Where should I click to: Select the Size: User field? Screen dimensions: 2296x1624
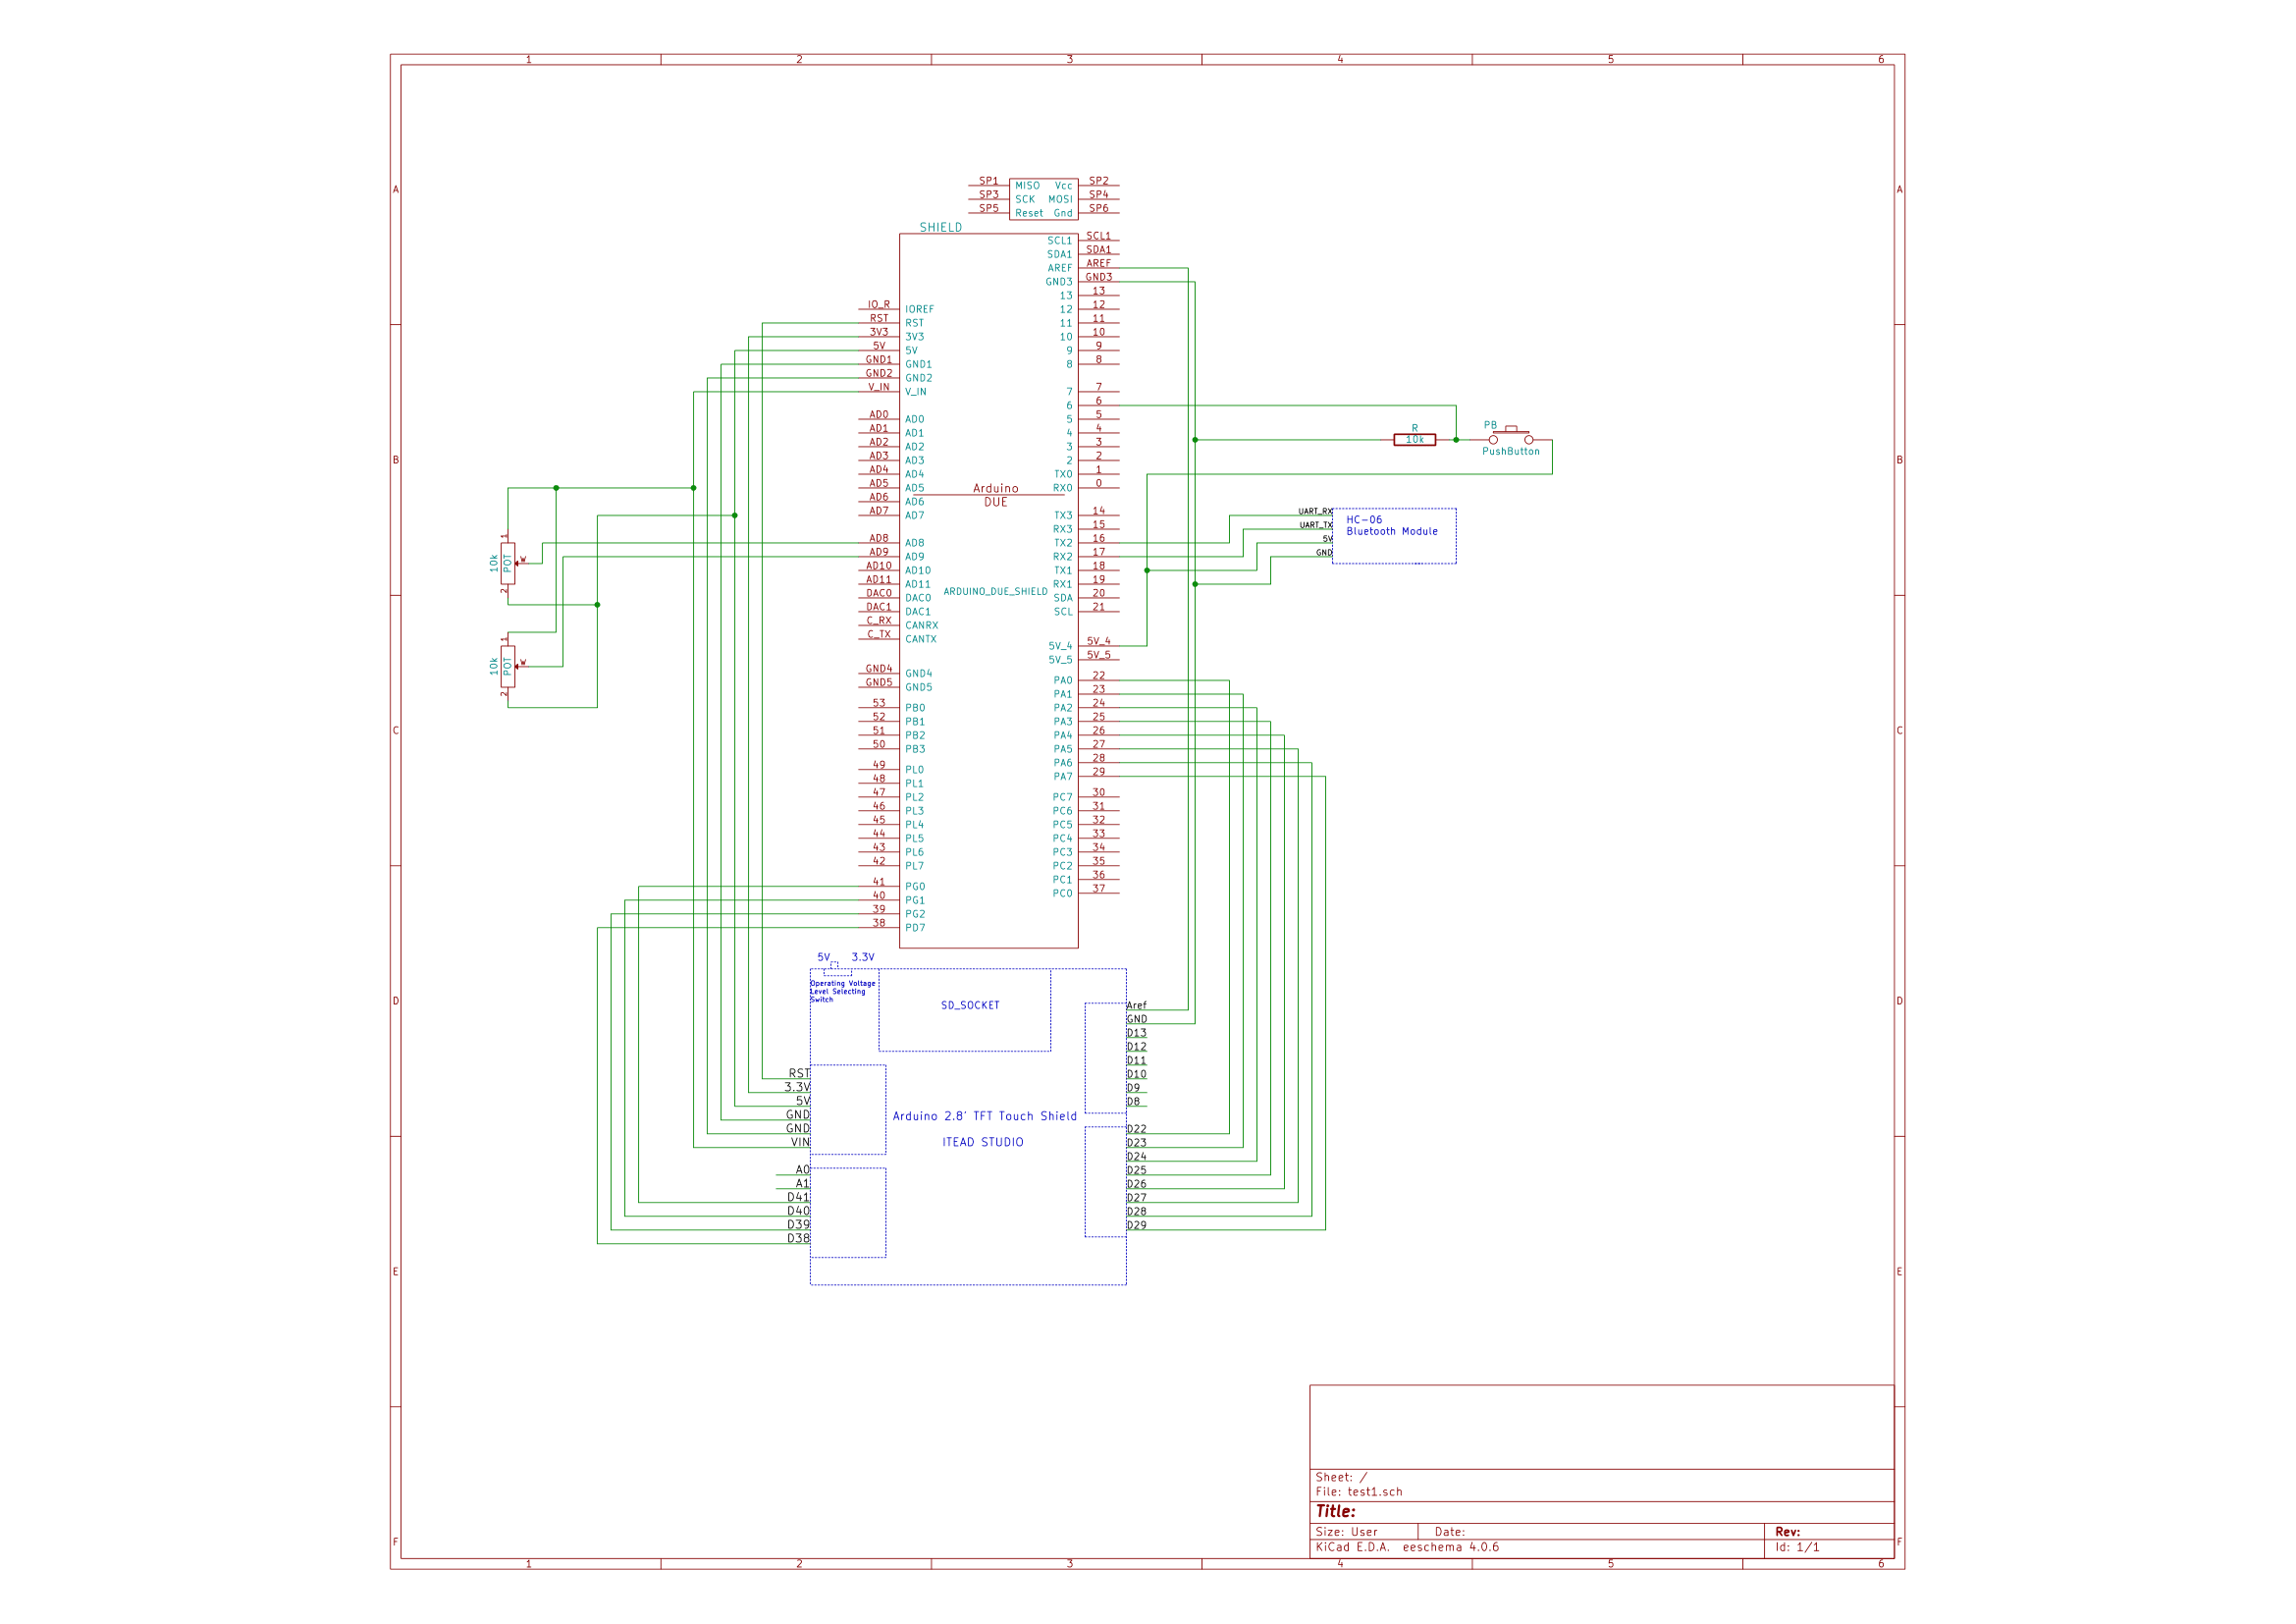(x=1346, y=1532)
